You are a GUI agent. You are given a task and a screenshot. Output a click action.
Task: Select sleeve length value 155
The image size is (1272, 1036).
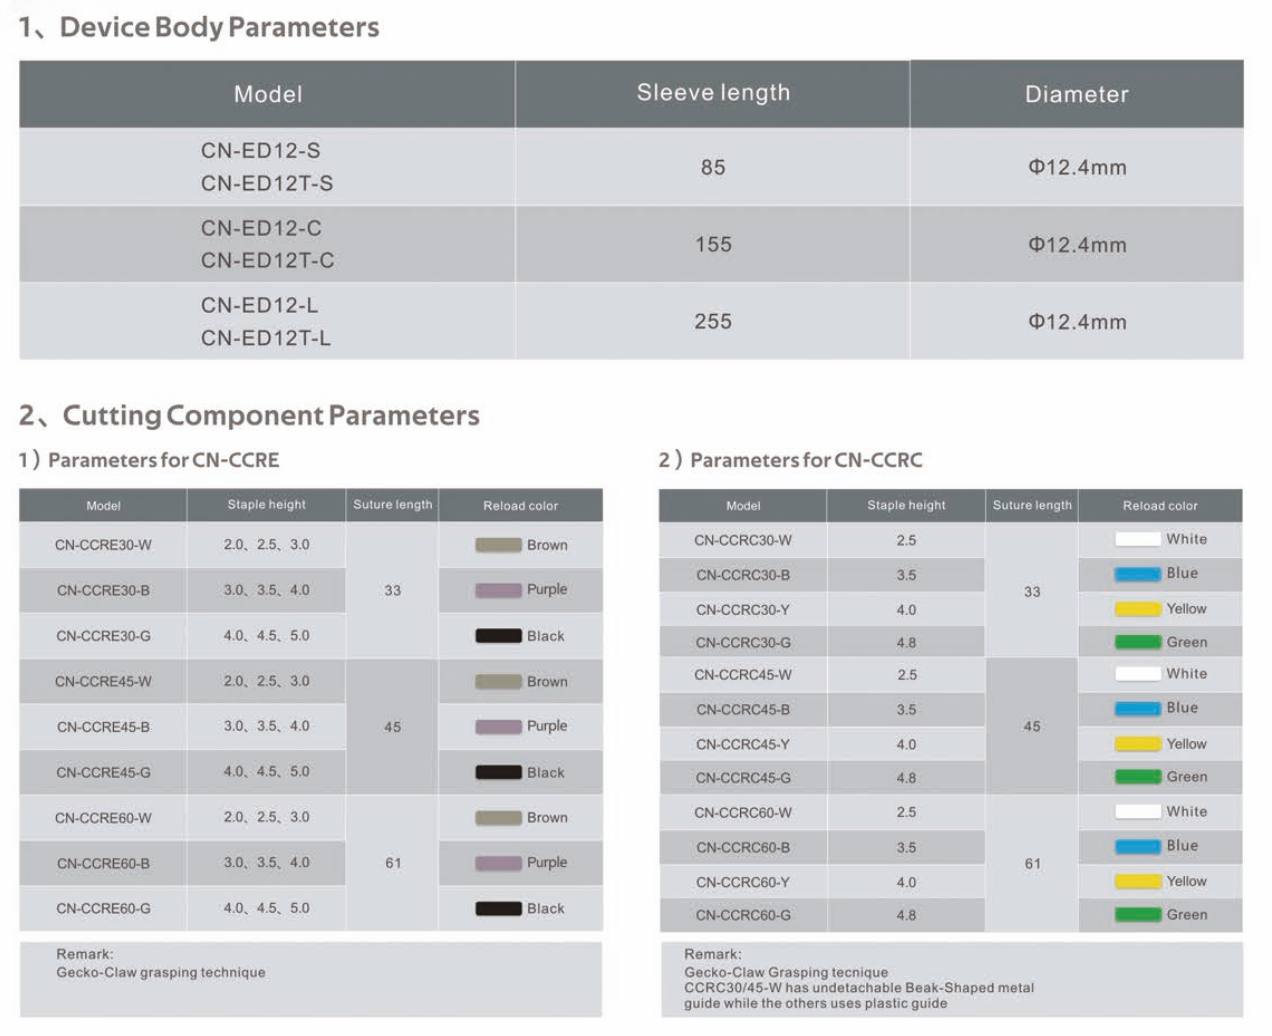click(x=713, y=245)
